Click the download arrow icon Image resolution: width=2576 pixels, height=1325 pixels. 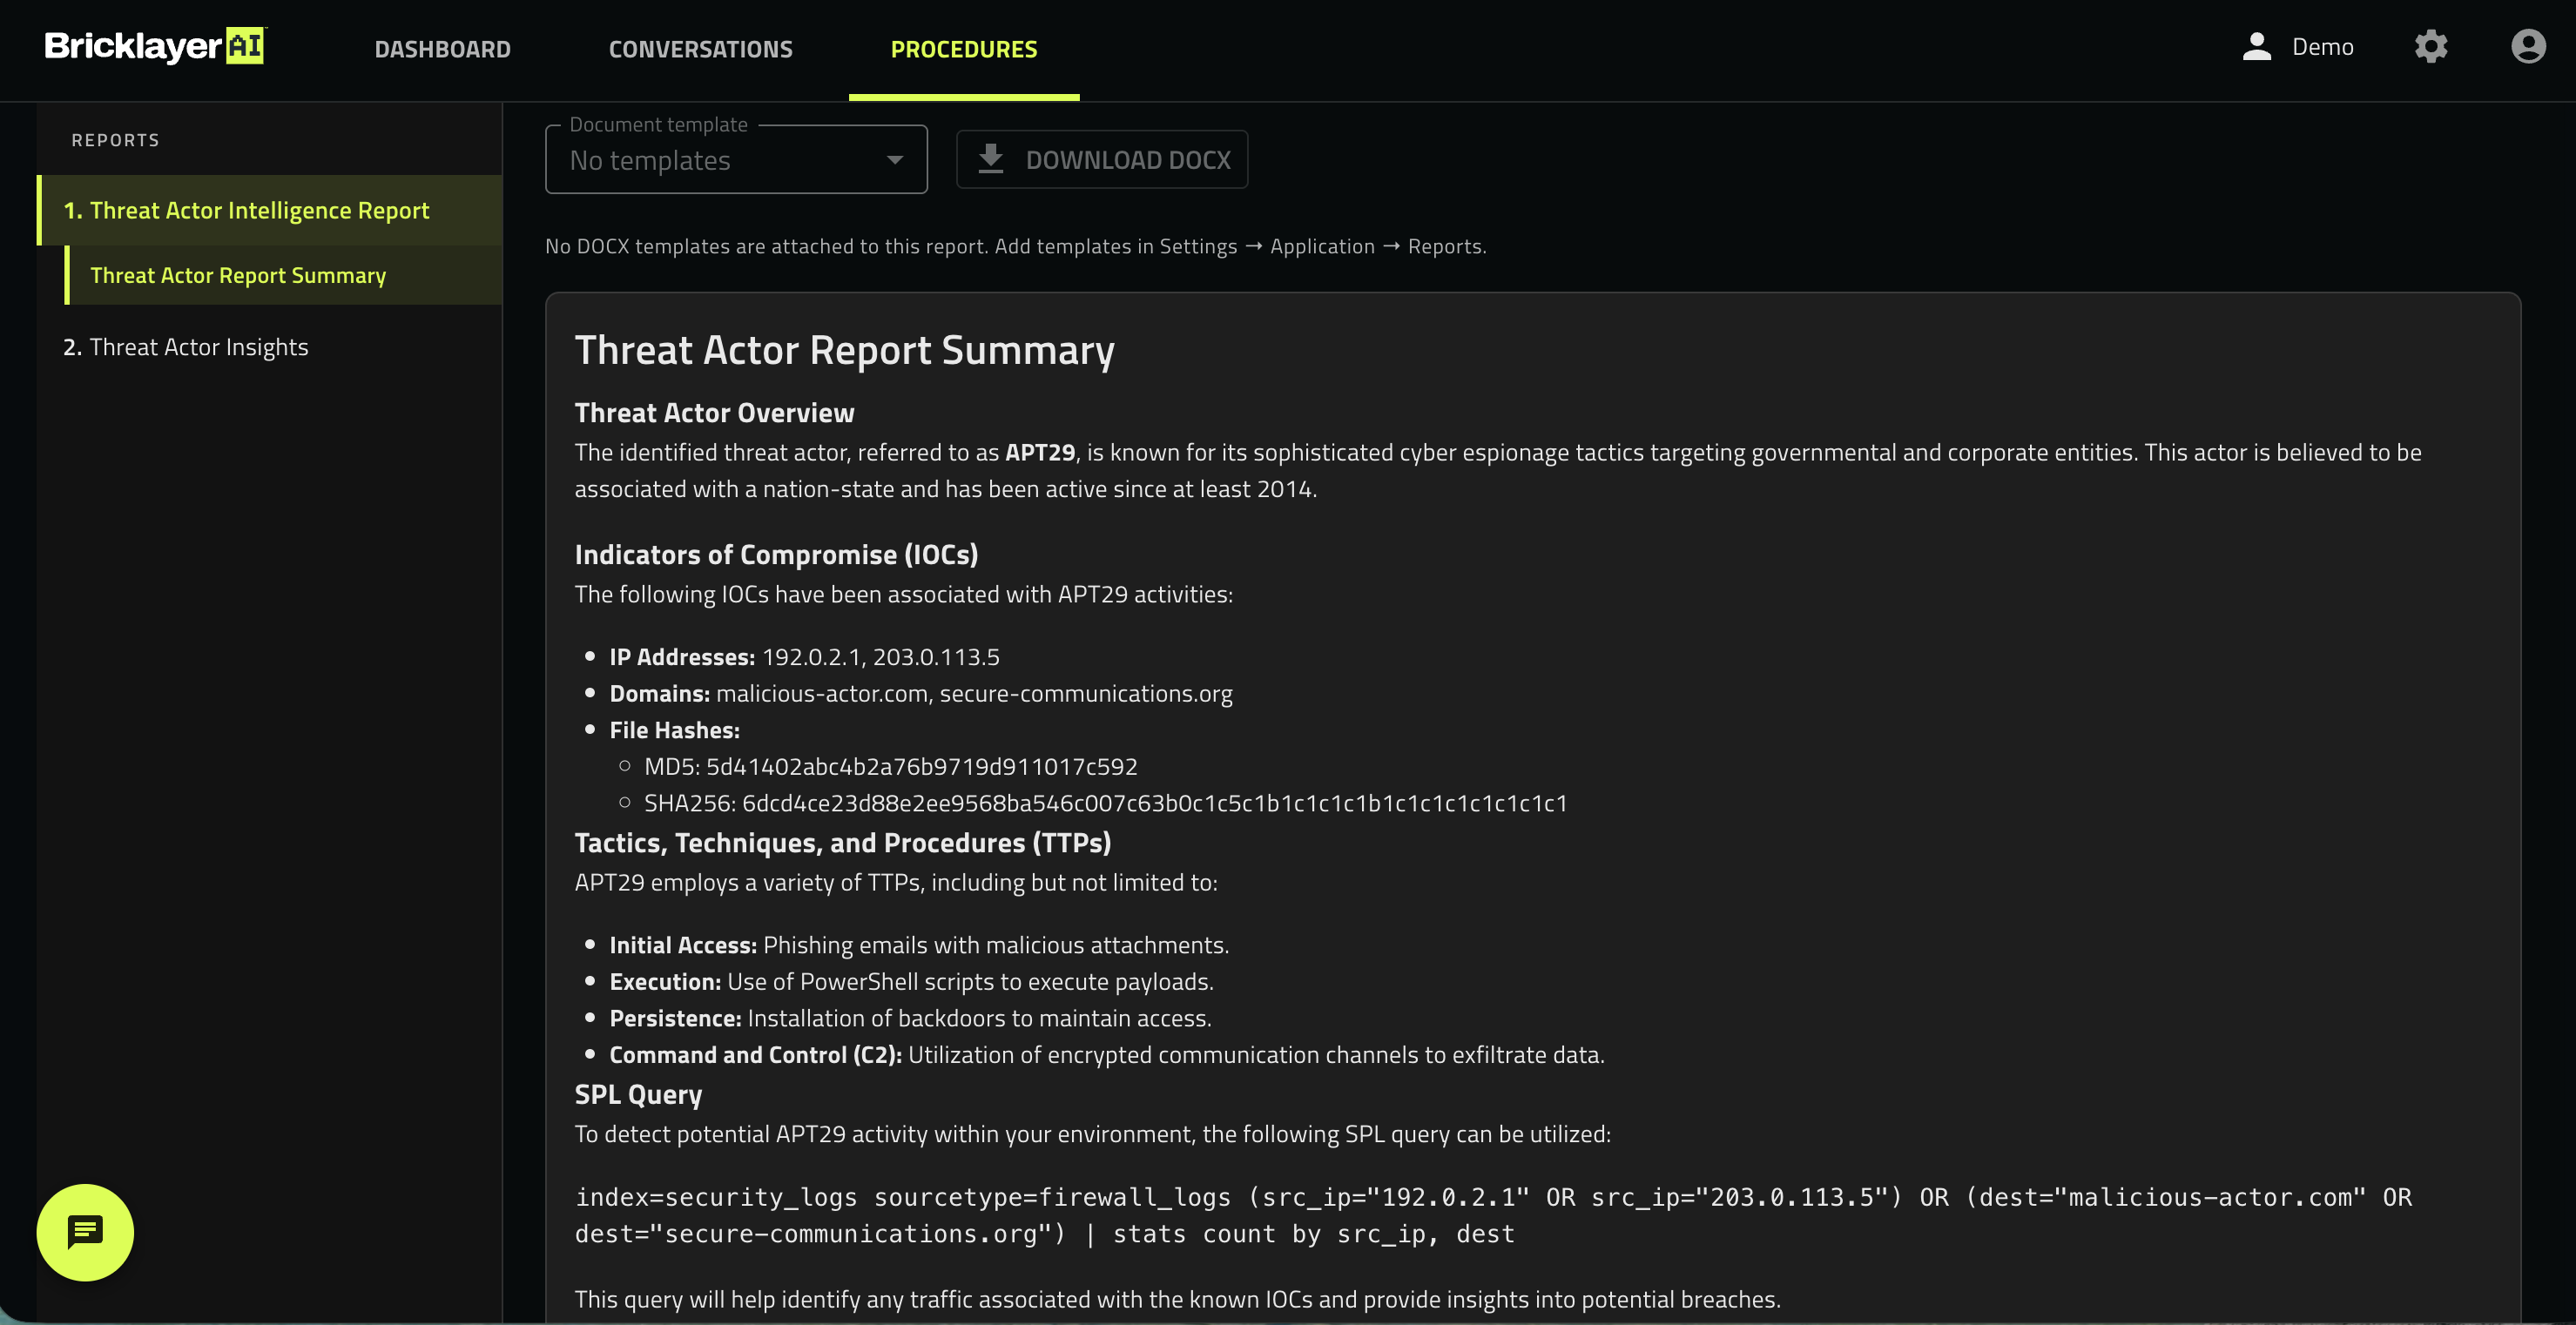(x=990, y=159)
